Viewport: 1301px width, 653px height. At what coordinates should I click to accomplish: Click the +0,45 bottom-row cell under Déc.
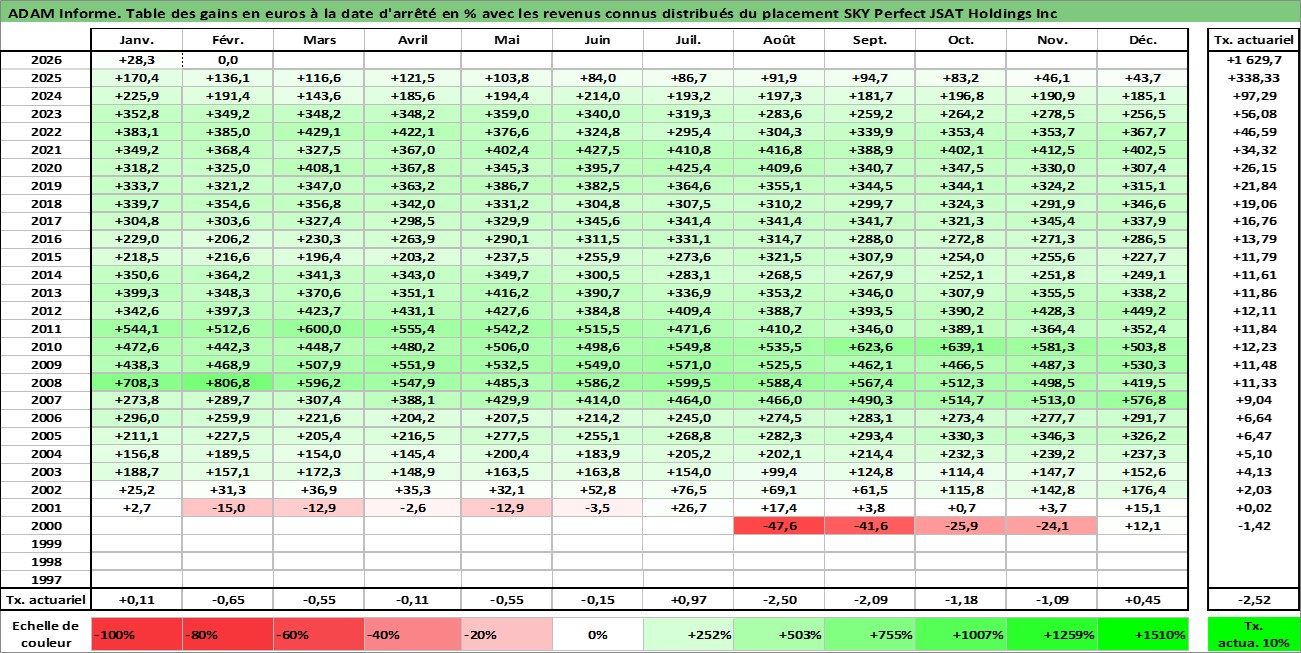(x=1142, y=600)
